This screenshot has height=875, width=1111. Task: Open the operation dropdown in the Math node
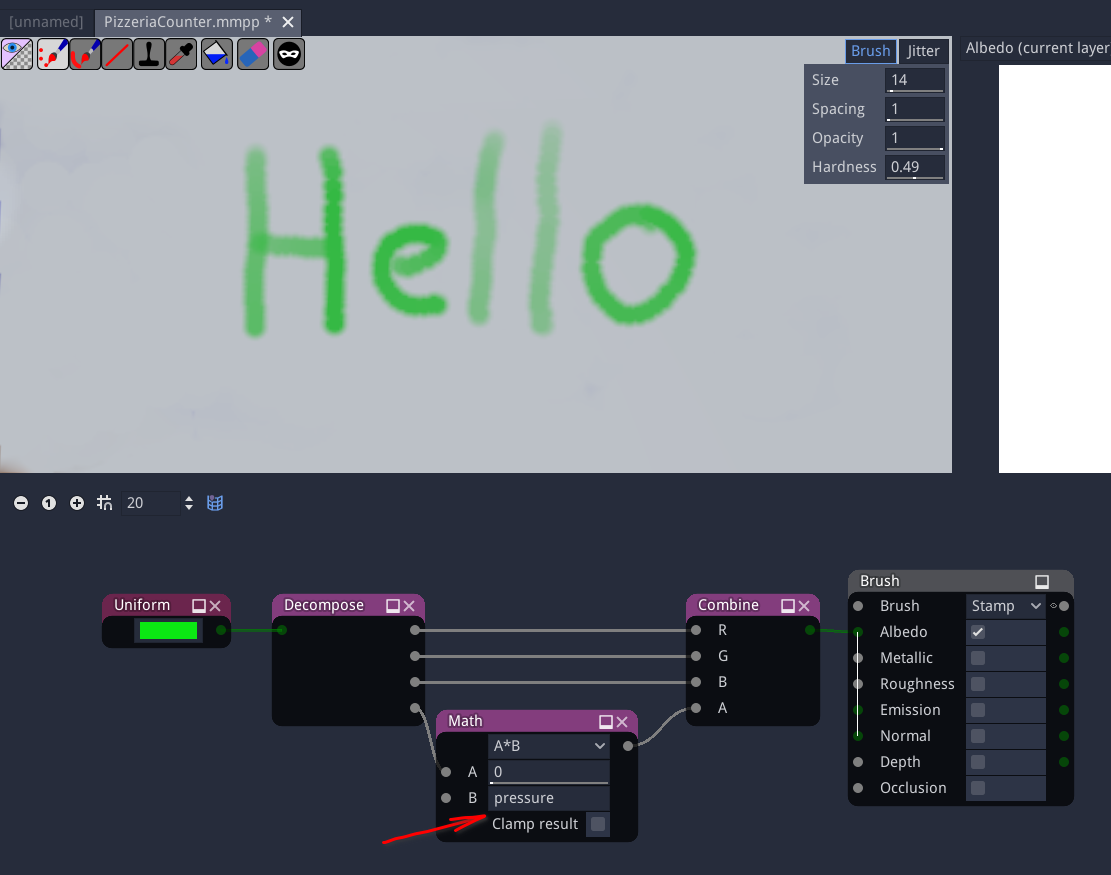click(548, 745)
